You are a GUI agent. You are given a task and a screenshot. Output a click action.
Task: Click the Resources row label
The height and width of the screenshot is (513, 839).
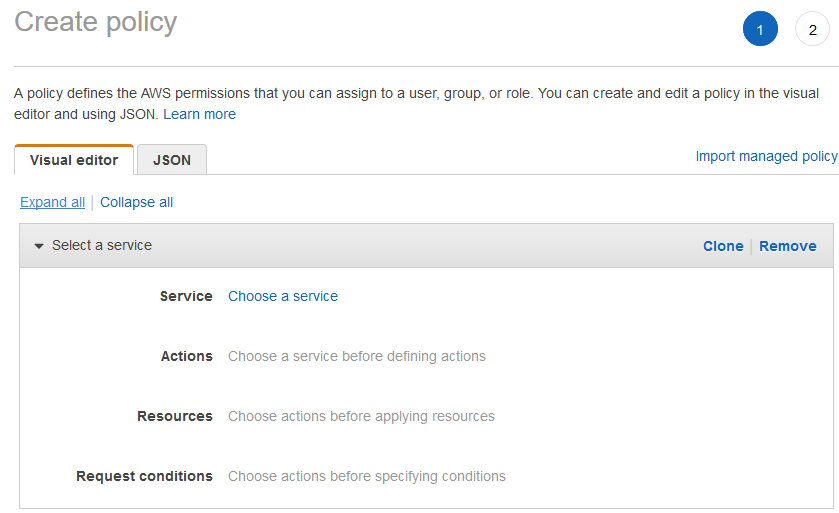pos(175,416)
